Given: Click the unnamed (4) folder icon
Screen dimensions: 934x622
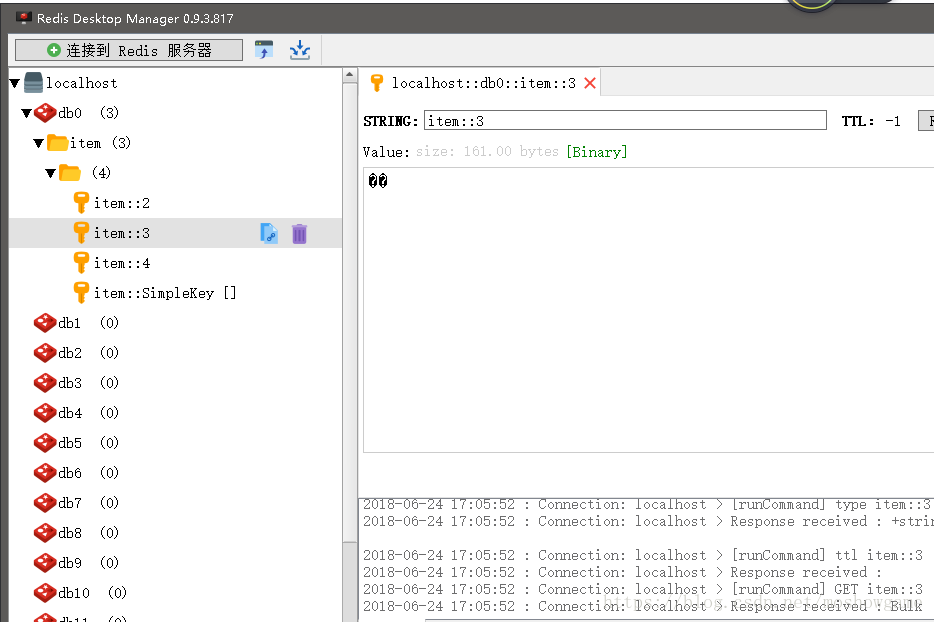Looking at the screenshot, I should pos(70,173).
